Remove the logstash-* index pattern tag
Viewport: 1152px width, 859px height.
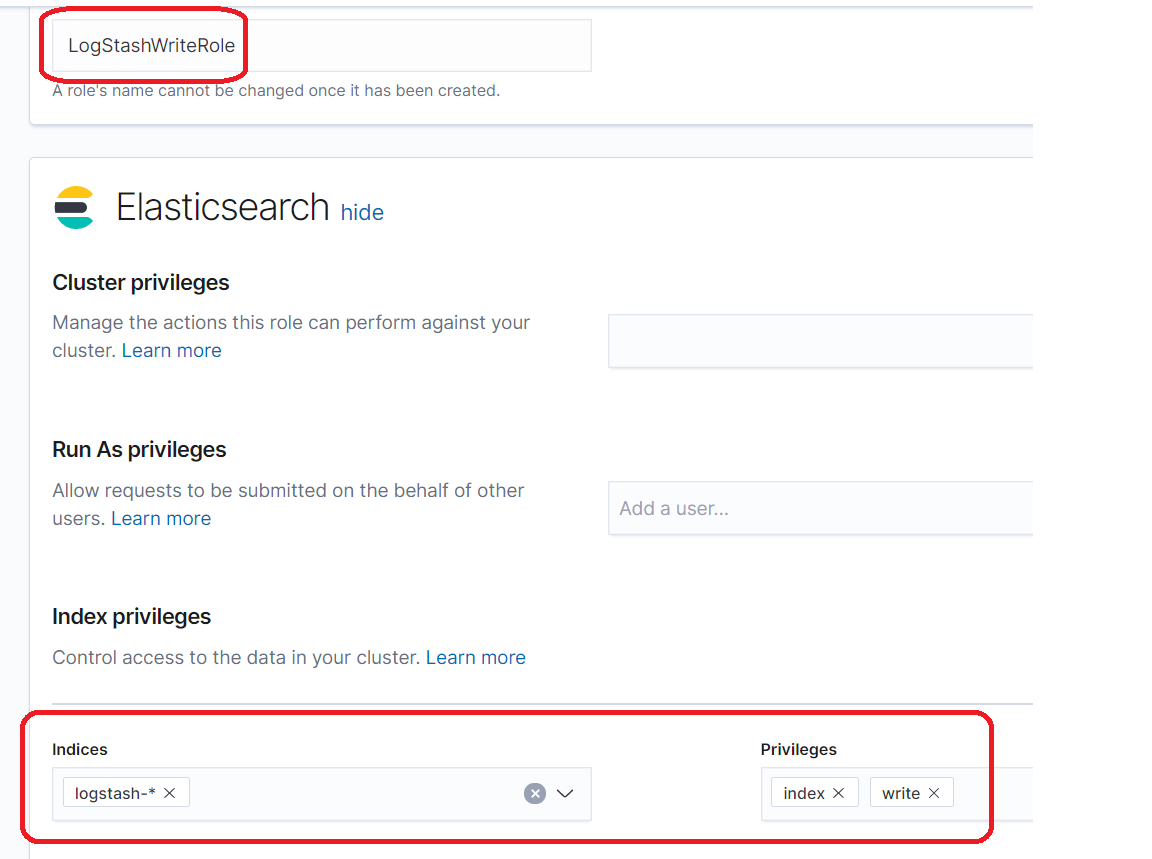[x=170, y=793]
